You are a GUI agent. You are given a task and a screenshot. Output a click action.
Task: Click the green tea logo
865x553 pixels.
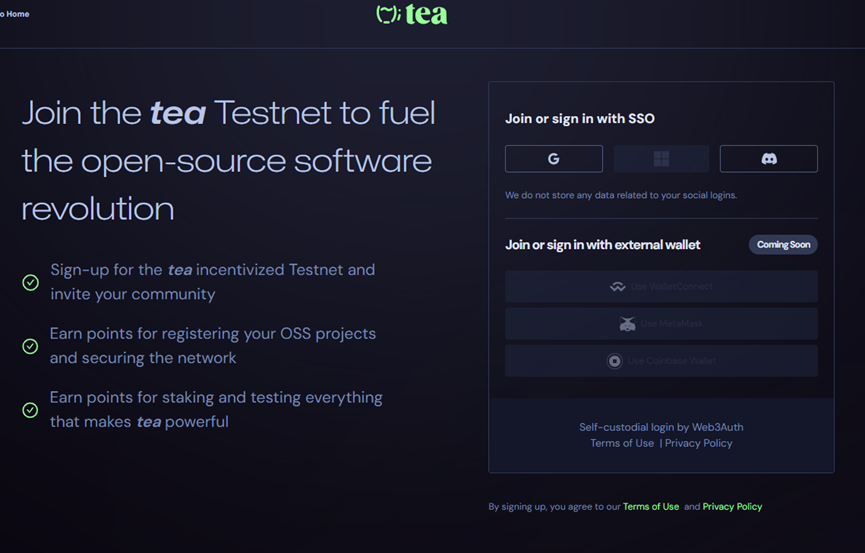coord(411,14)
